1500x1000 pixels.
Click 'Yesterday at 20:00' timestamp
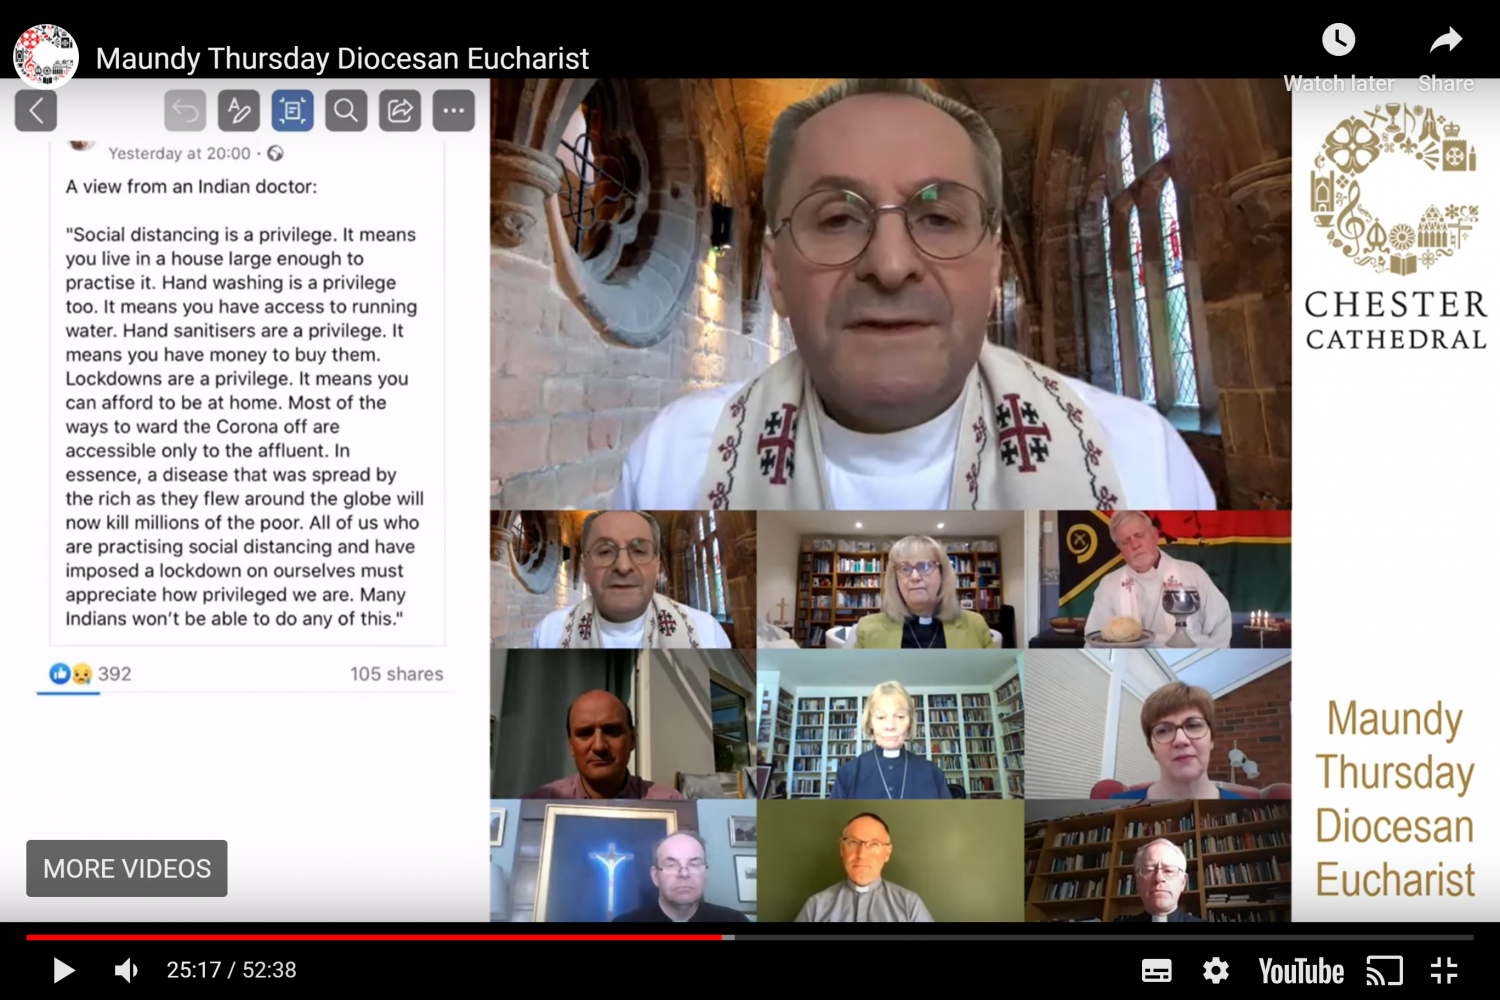click(179, 153)
